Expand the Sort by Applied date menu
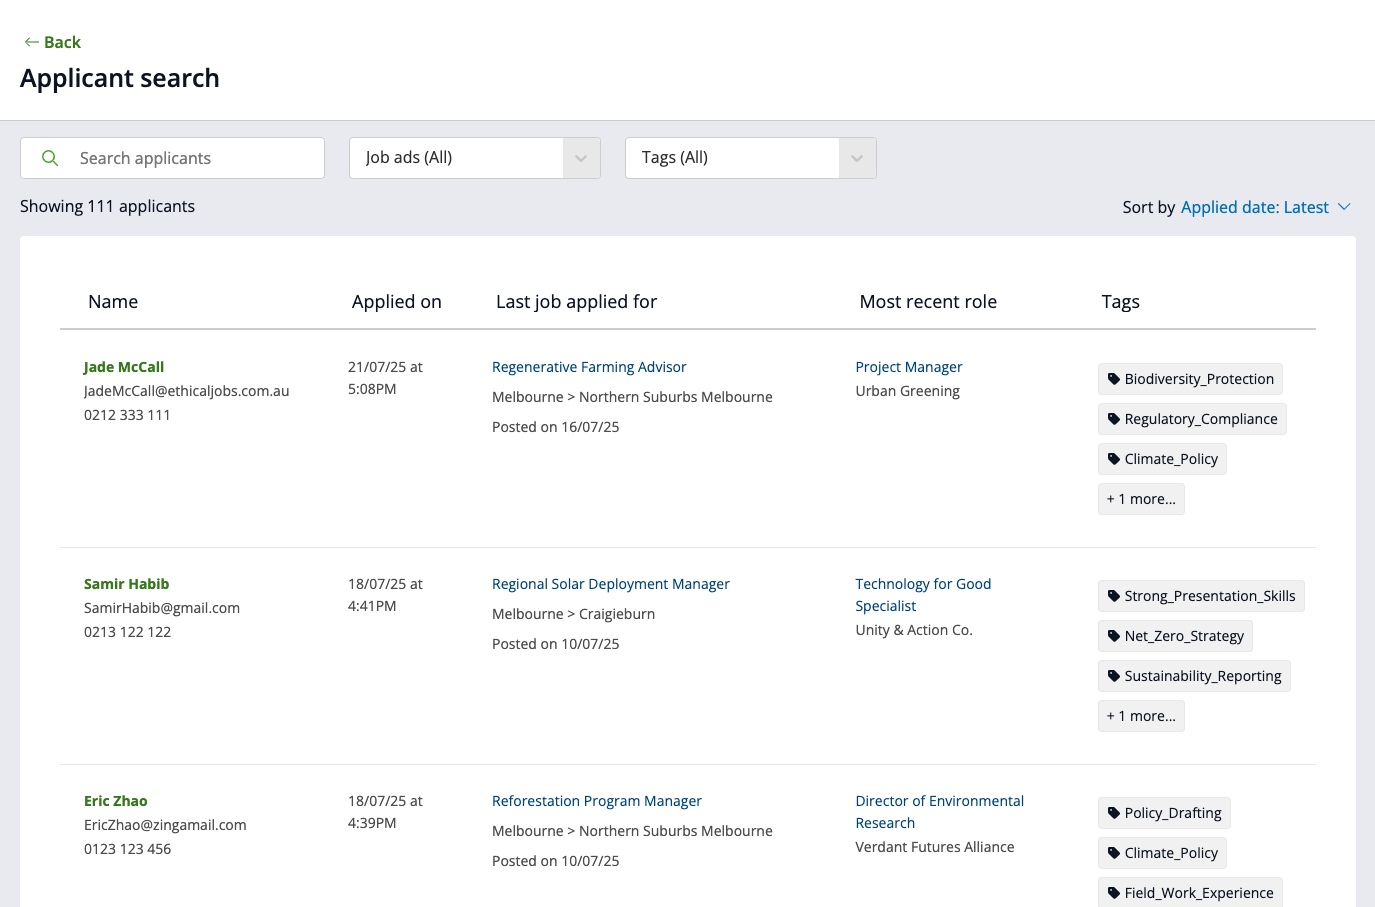Viewport: 1375px width, 907px height. click(1264, 207)
